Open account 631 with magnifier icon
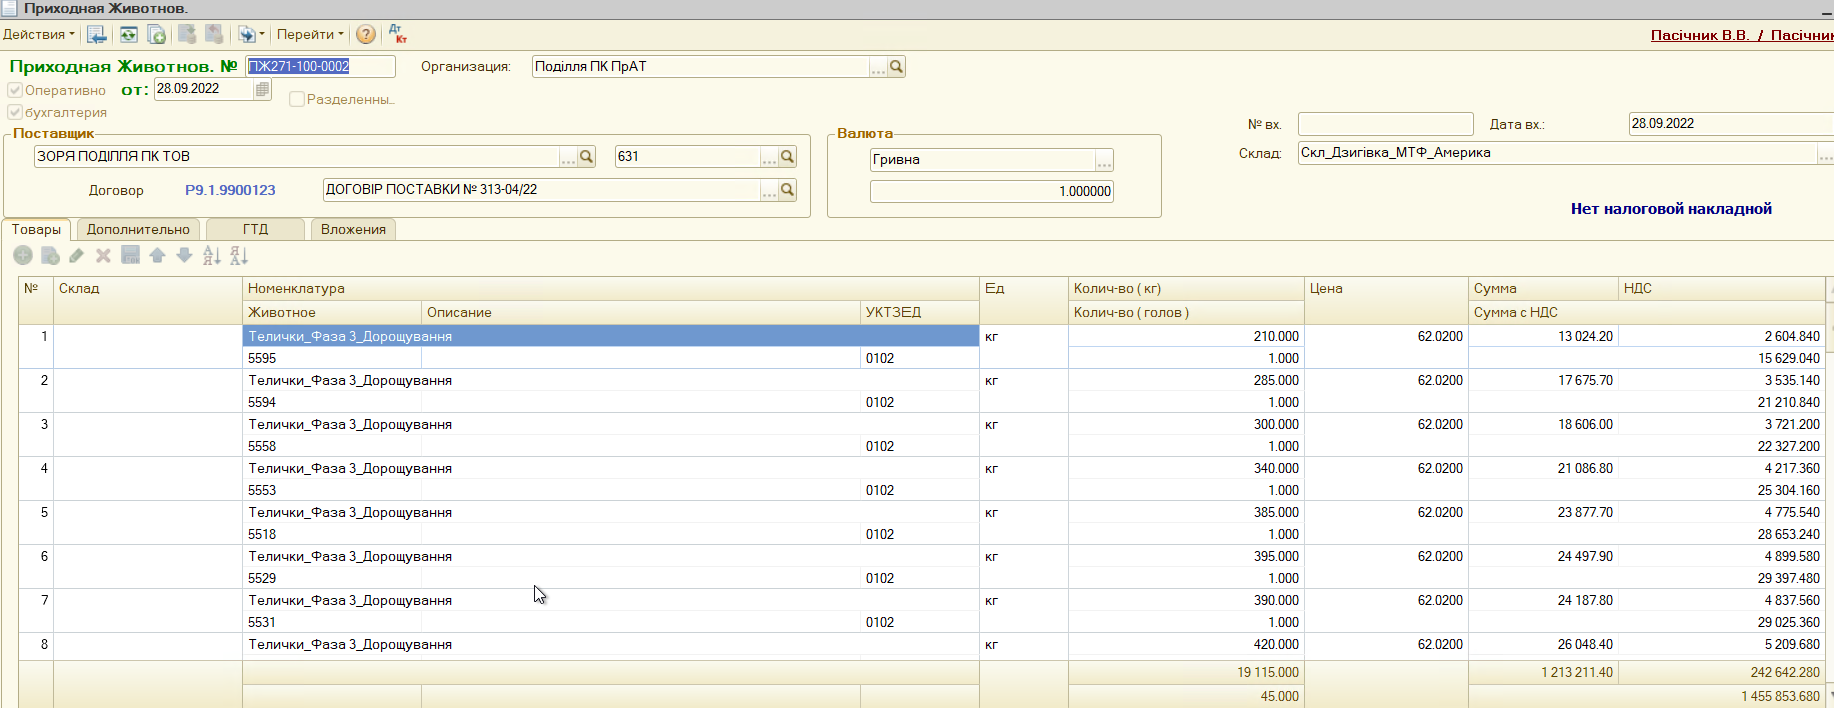 pos(788,157)
